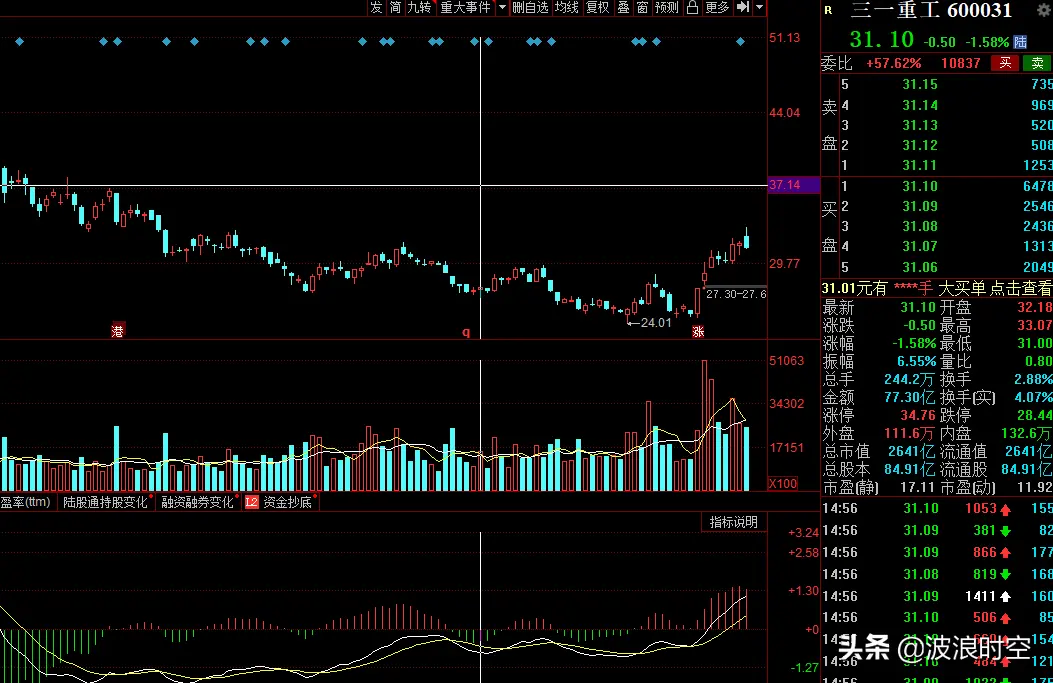Expand the 重大事件 dropdown arrow
1053x683 pixels.
(501, 8)
